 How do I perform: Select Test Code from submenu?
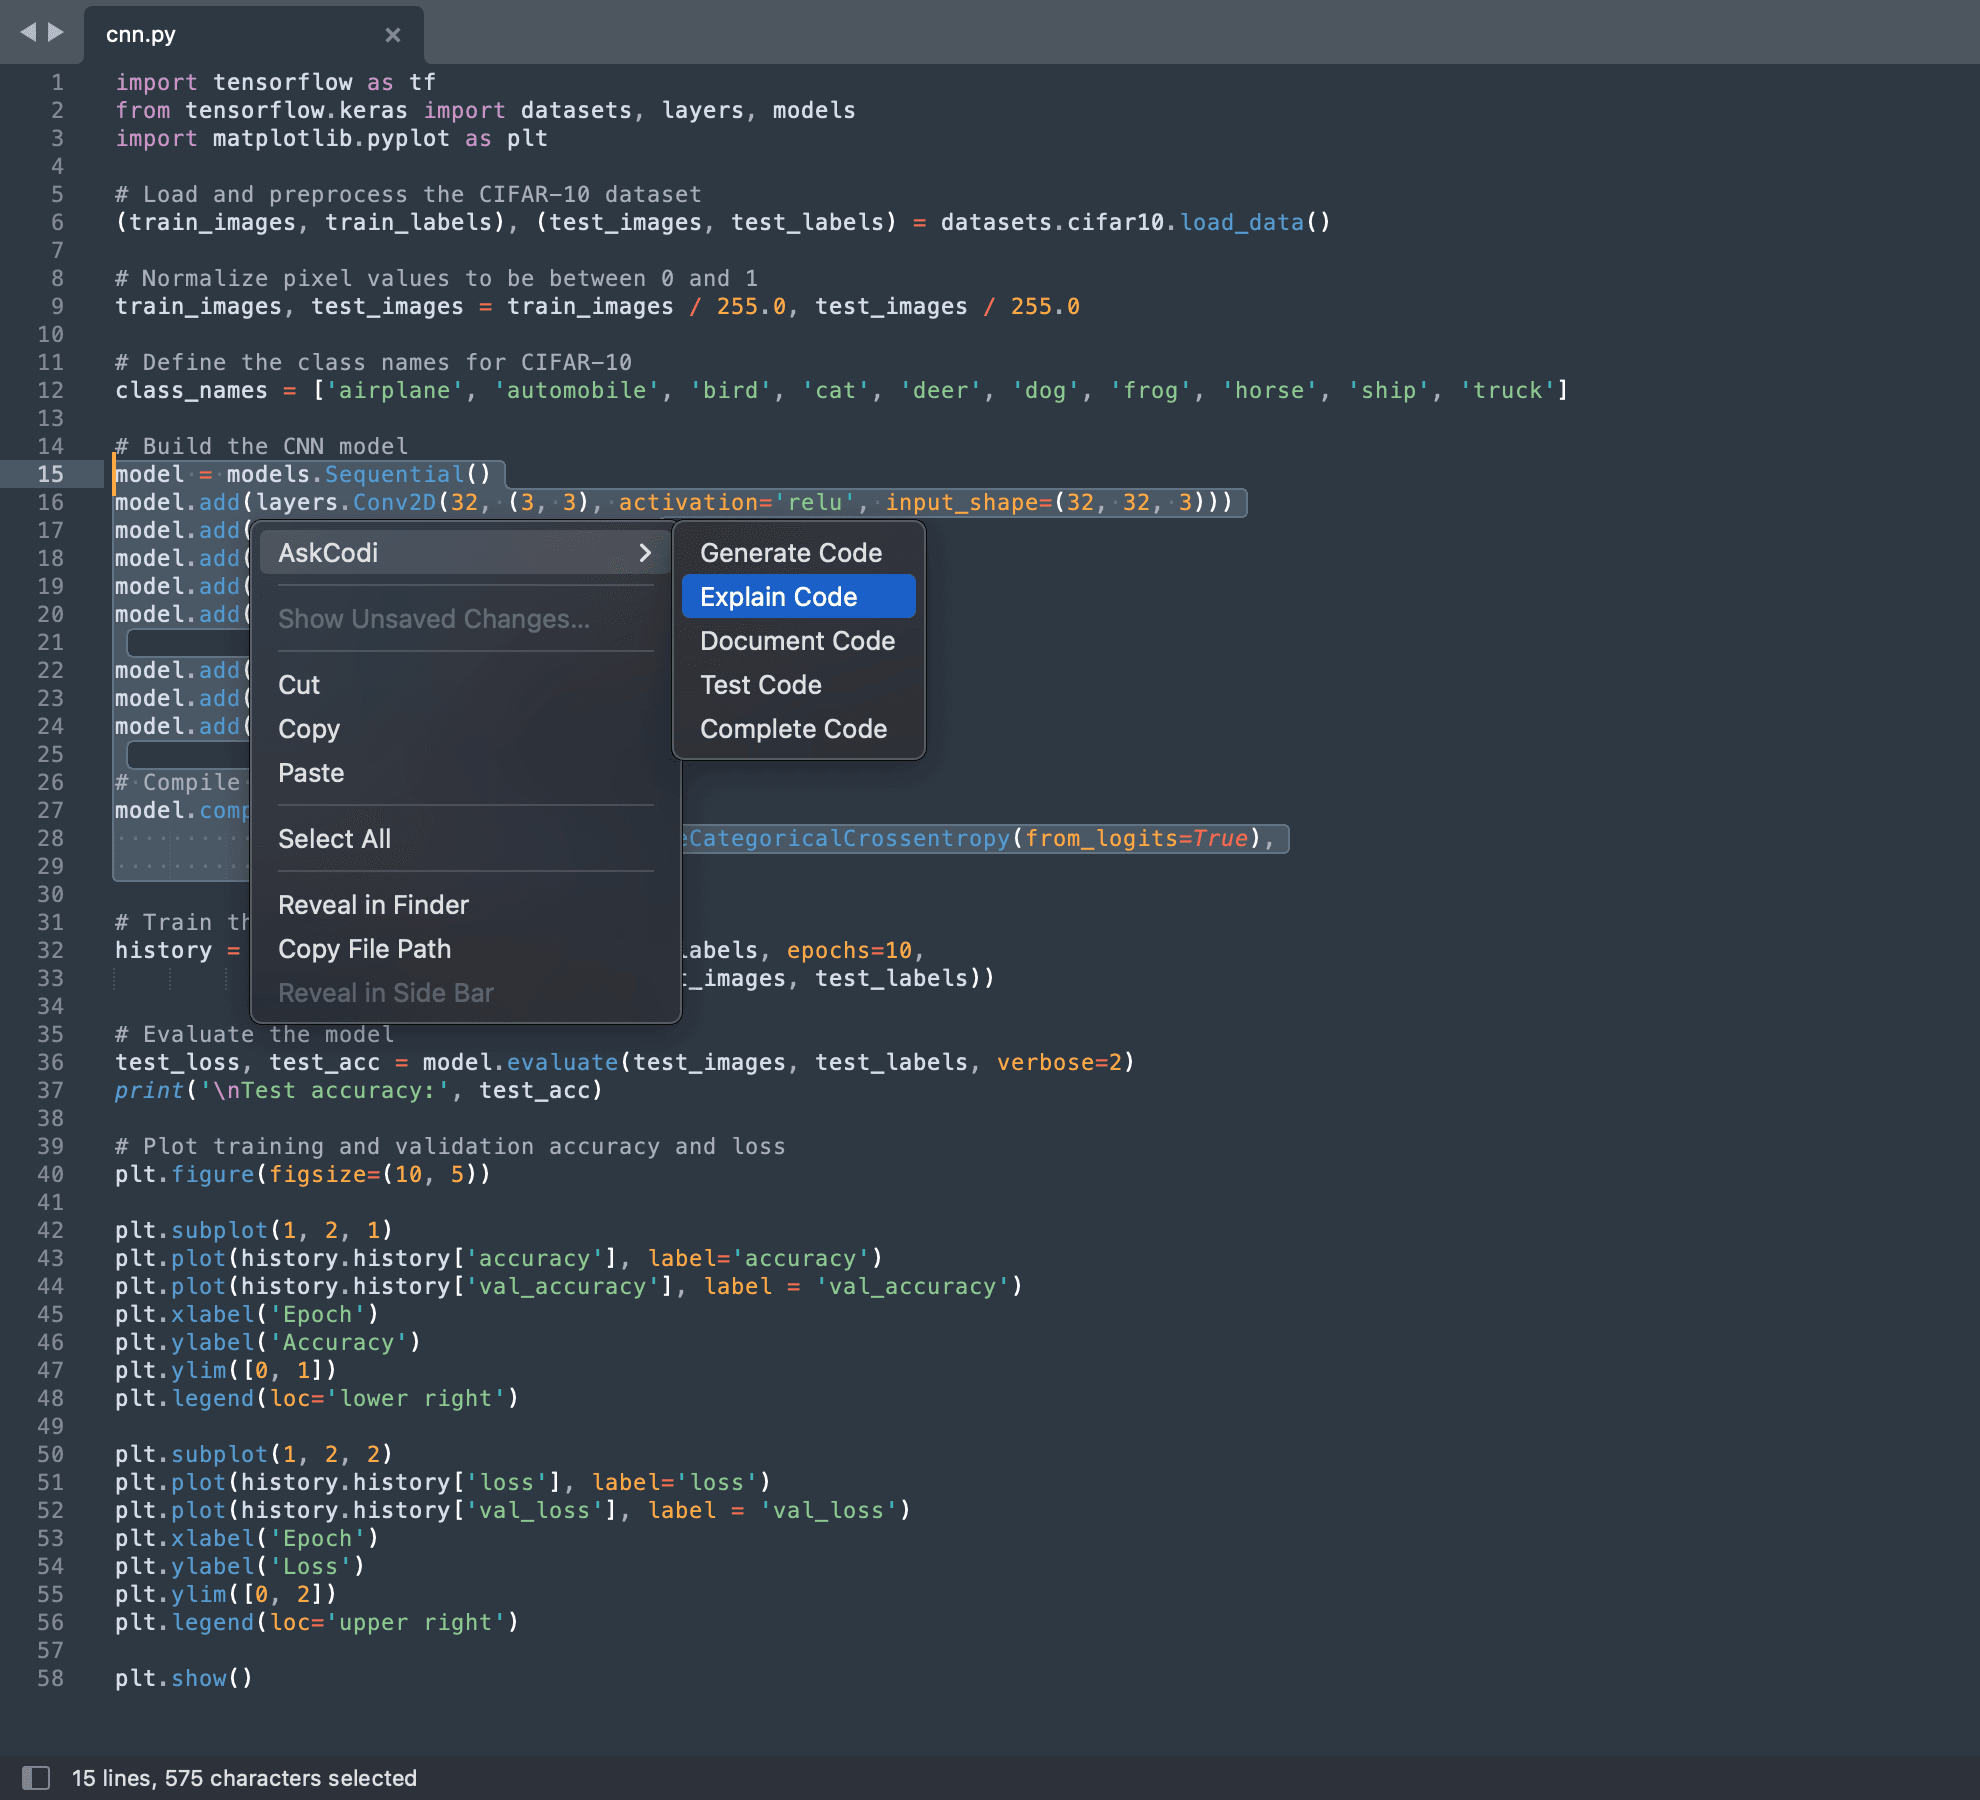[x=799, y=685]
